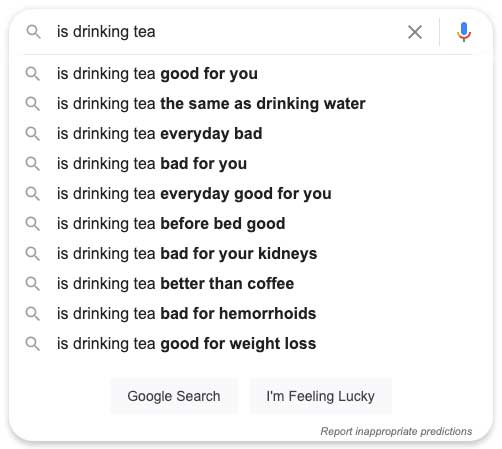Image resolution: width=502 pixels, height=449 pixels.
Task: Select suggestion 'better than coffee'
Action: coord(248,284)
